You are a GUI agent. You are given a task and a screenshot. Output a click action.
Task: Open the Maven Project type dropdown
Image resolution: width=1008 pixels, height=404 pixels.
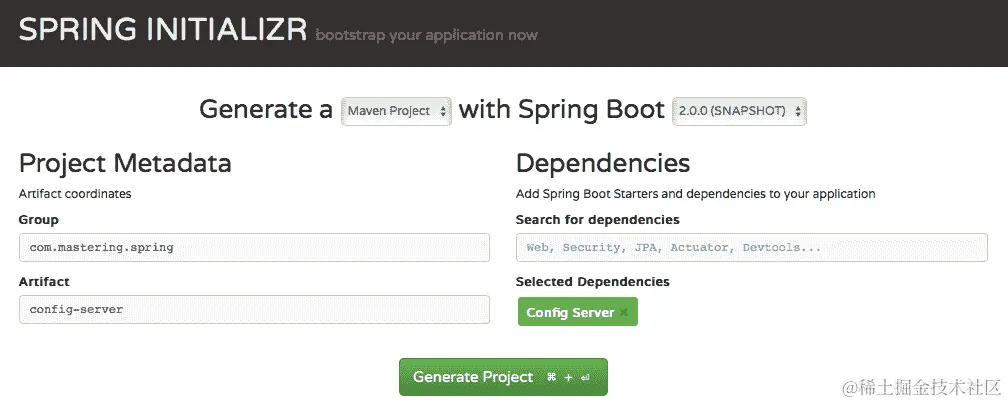tap(396, 110)
